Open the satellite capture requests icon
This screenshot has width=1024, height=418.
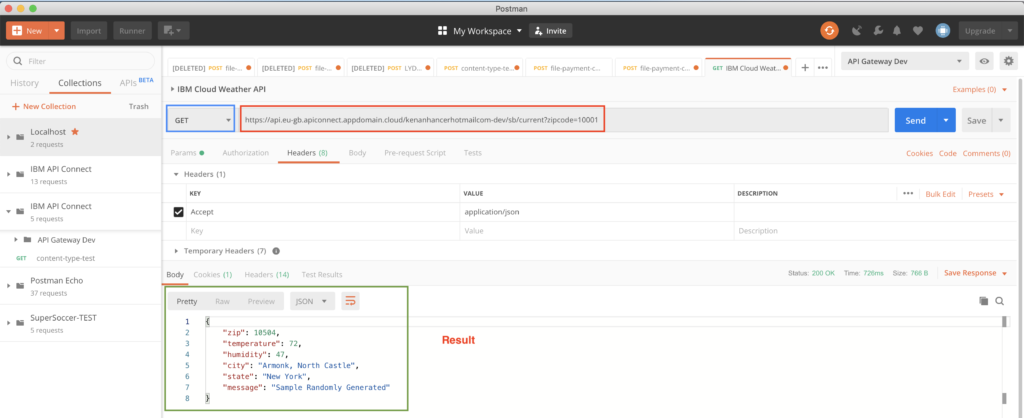[x=858, y=31]
